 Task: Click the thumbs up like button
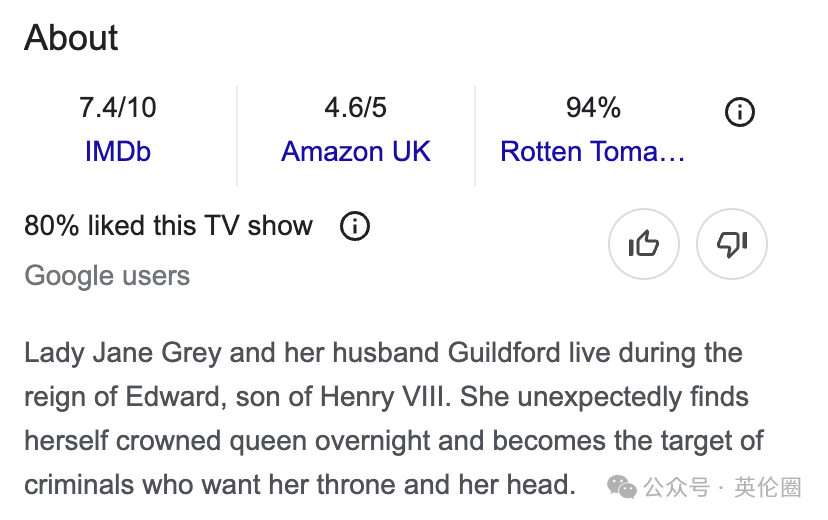(x=644, y=244)
